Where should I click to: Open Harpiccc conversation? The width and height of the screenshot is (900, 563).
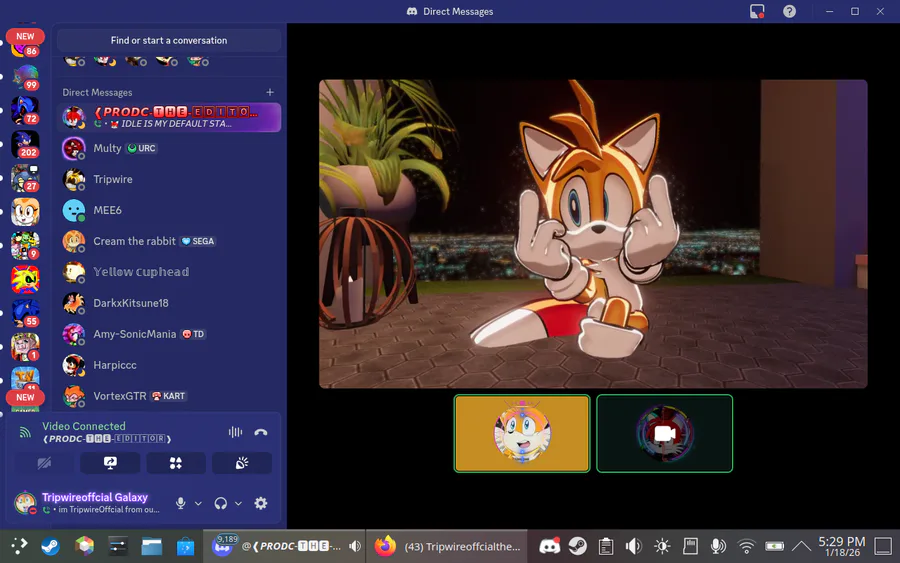coord(169,365)
